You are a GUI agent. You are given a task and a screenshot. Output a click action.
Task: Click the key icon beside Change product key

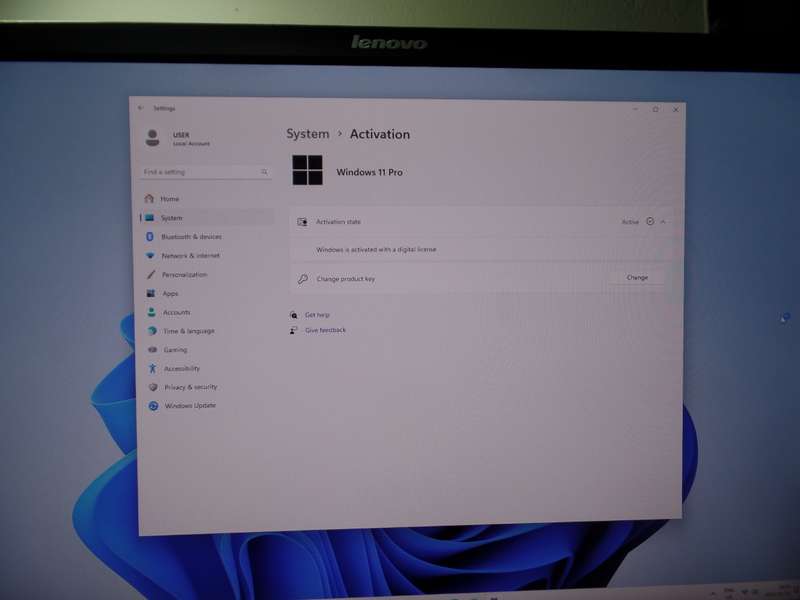click(x=303, y=279)
